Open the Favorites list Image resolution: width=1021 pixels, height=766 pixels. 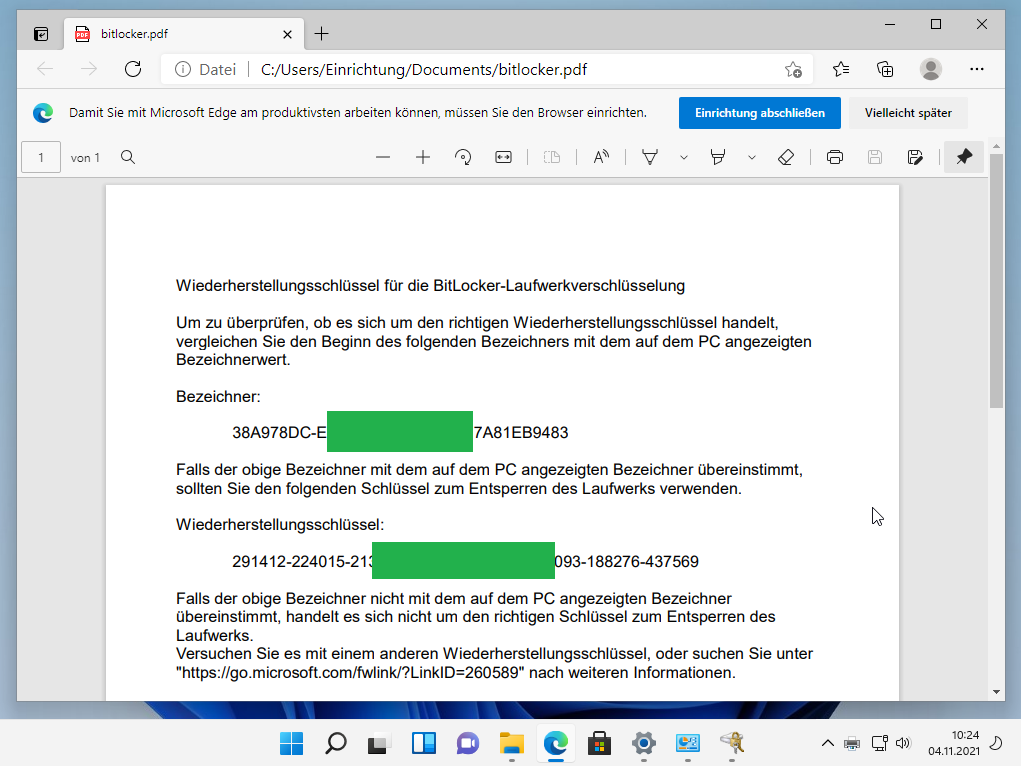(x=841, y=69)
